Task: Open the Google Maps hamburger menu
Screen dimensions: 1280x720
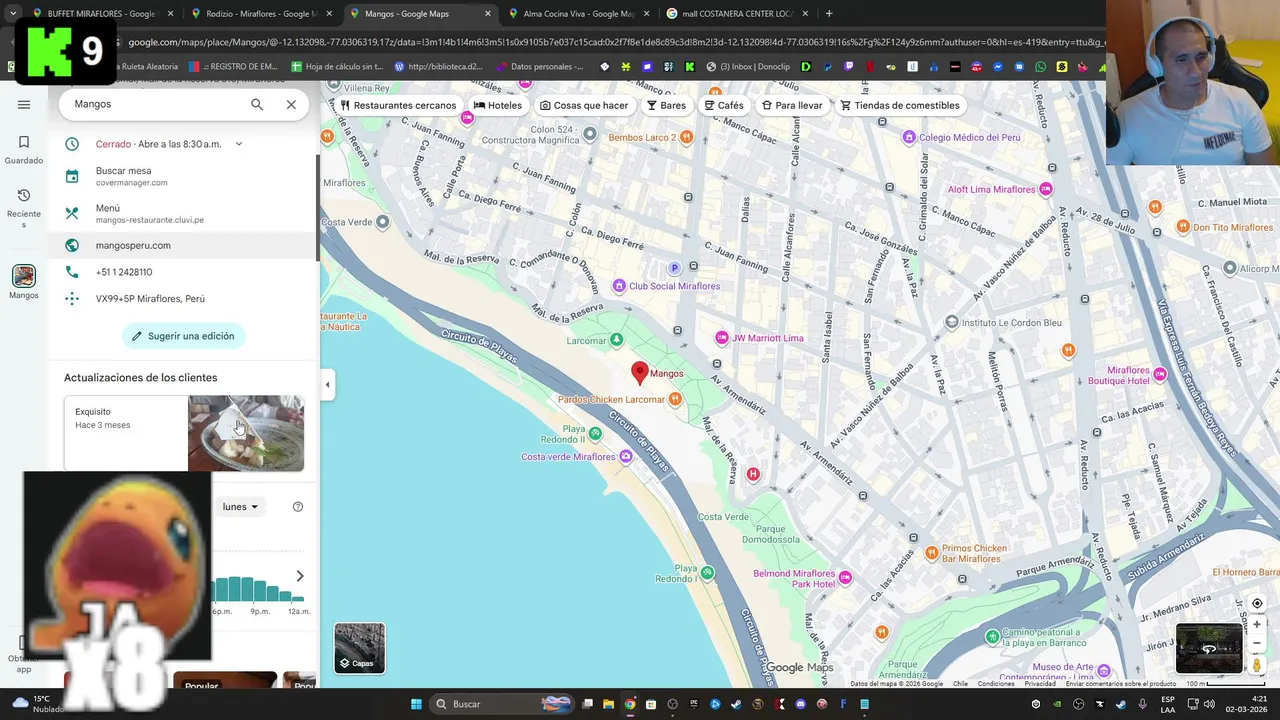Action: click(x=24, y=104)
